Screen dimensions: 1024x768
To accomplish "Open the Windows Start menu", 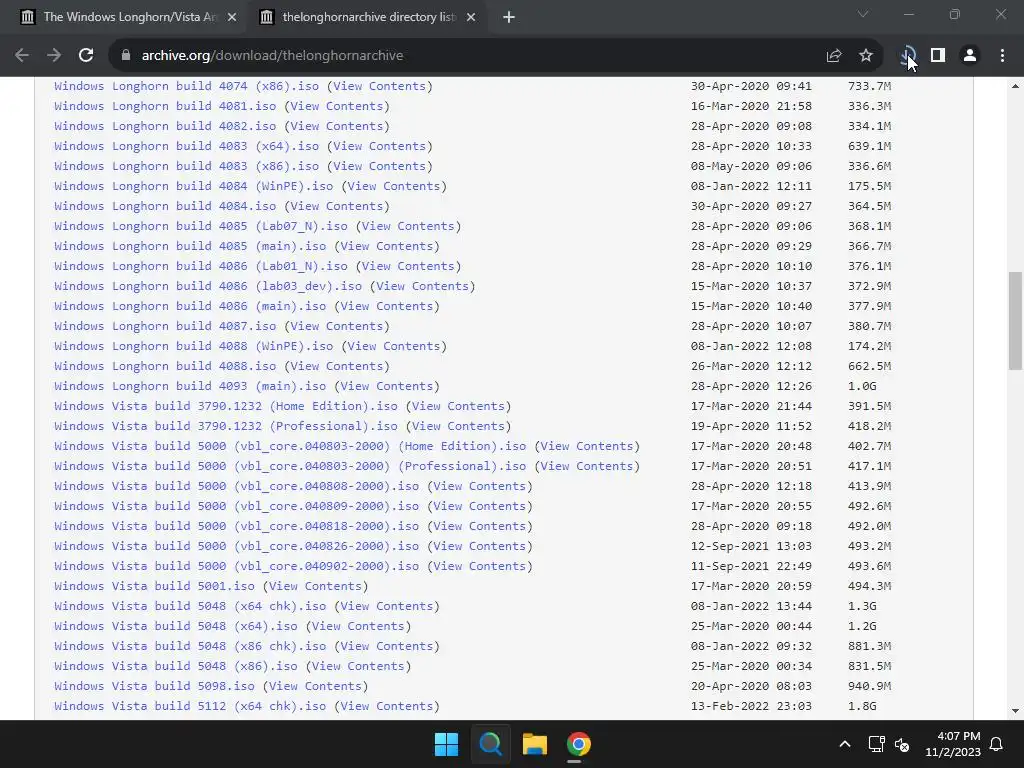I will (447, 744).
